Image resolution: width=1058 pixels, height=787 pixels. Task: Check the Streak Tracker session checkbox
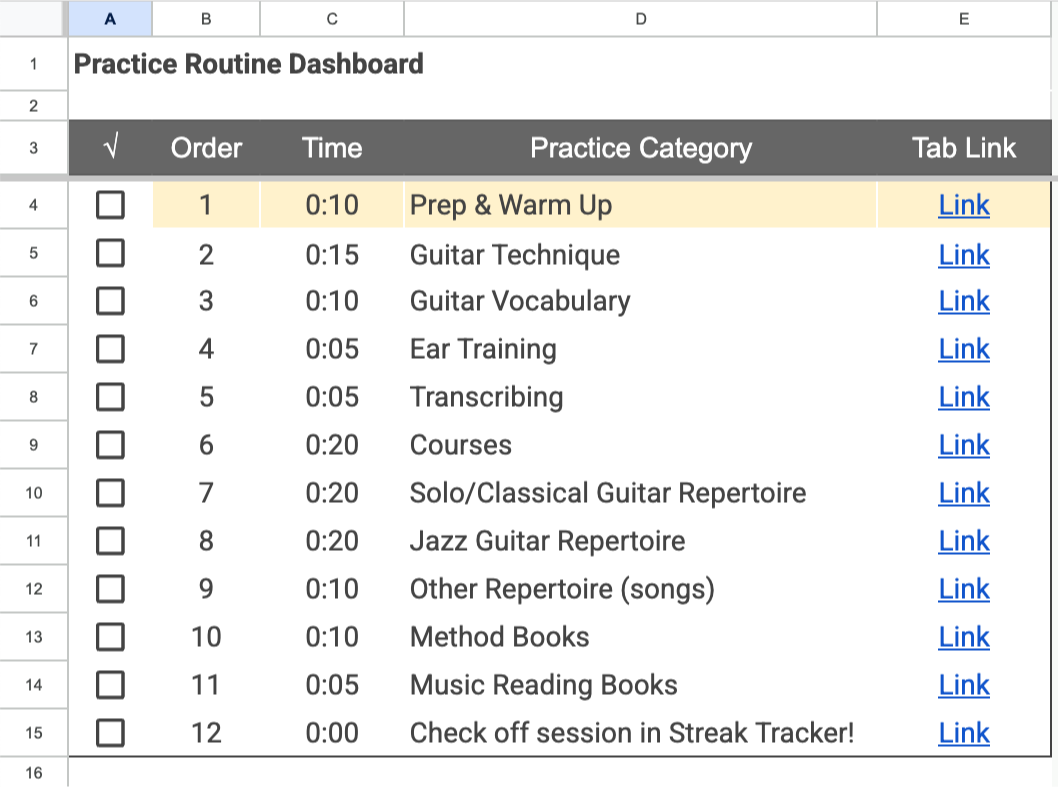110,733
